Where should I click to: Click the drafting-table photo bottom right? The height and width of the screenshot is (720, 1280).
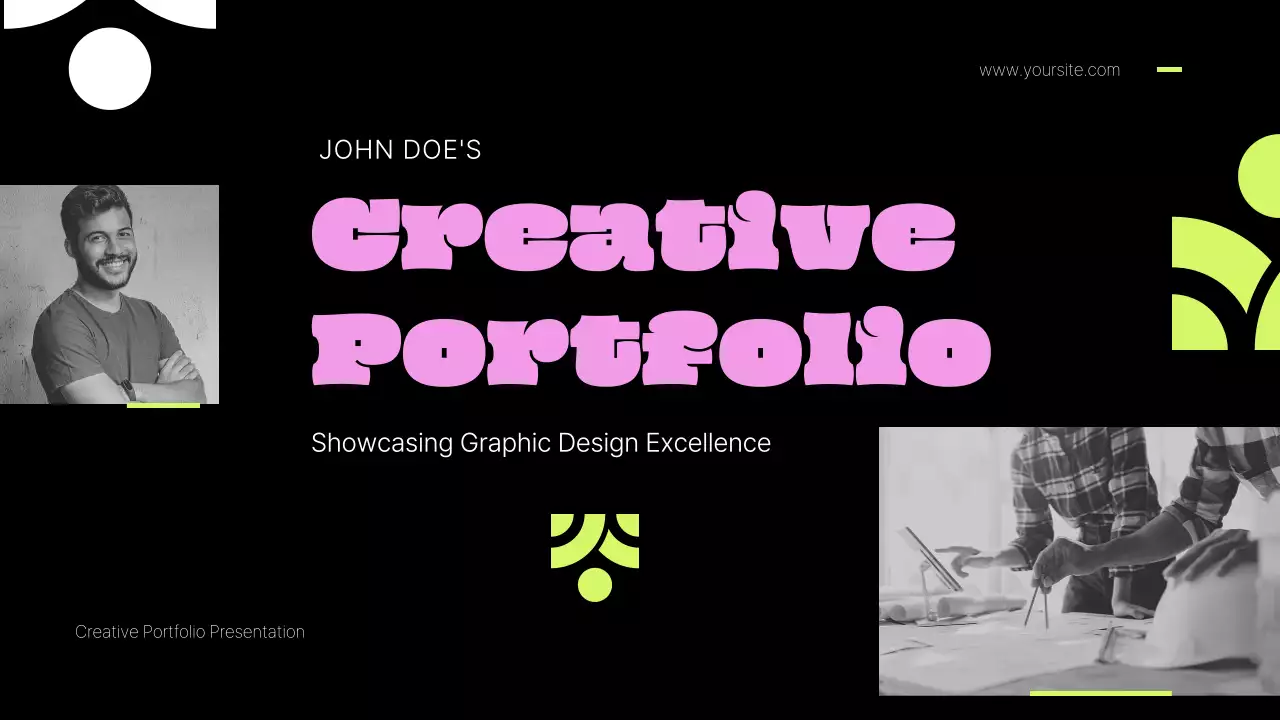[x=1078, y=560]
